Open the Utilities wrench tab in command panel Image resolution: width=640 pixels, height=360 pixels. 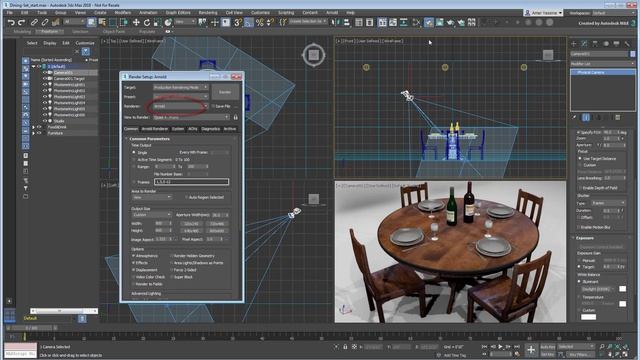tap(627, 43)
